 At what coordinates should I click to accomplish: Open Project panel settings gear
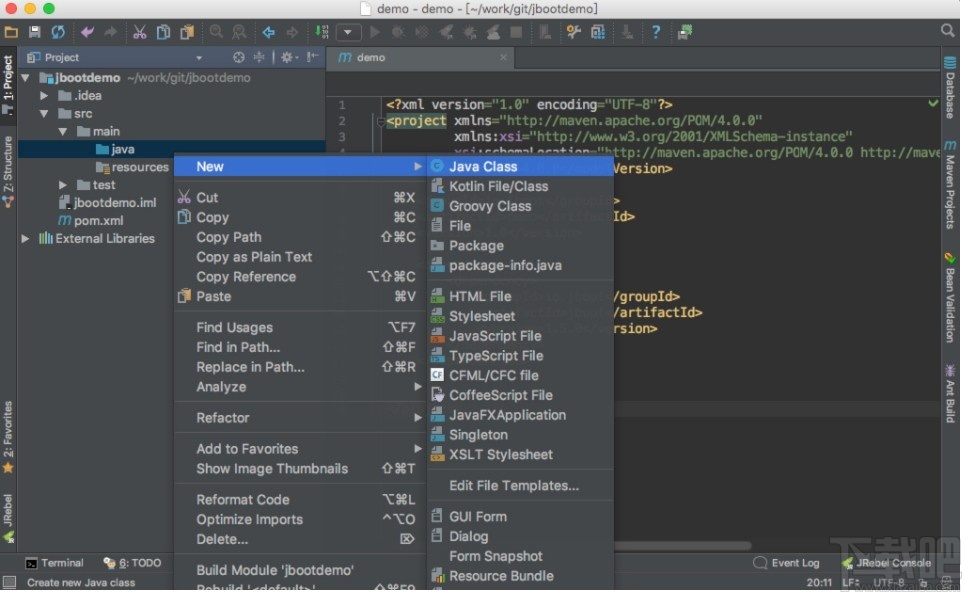pos(287,58)
